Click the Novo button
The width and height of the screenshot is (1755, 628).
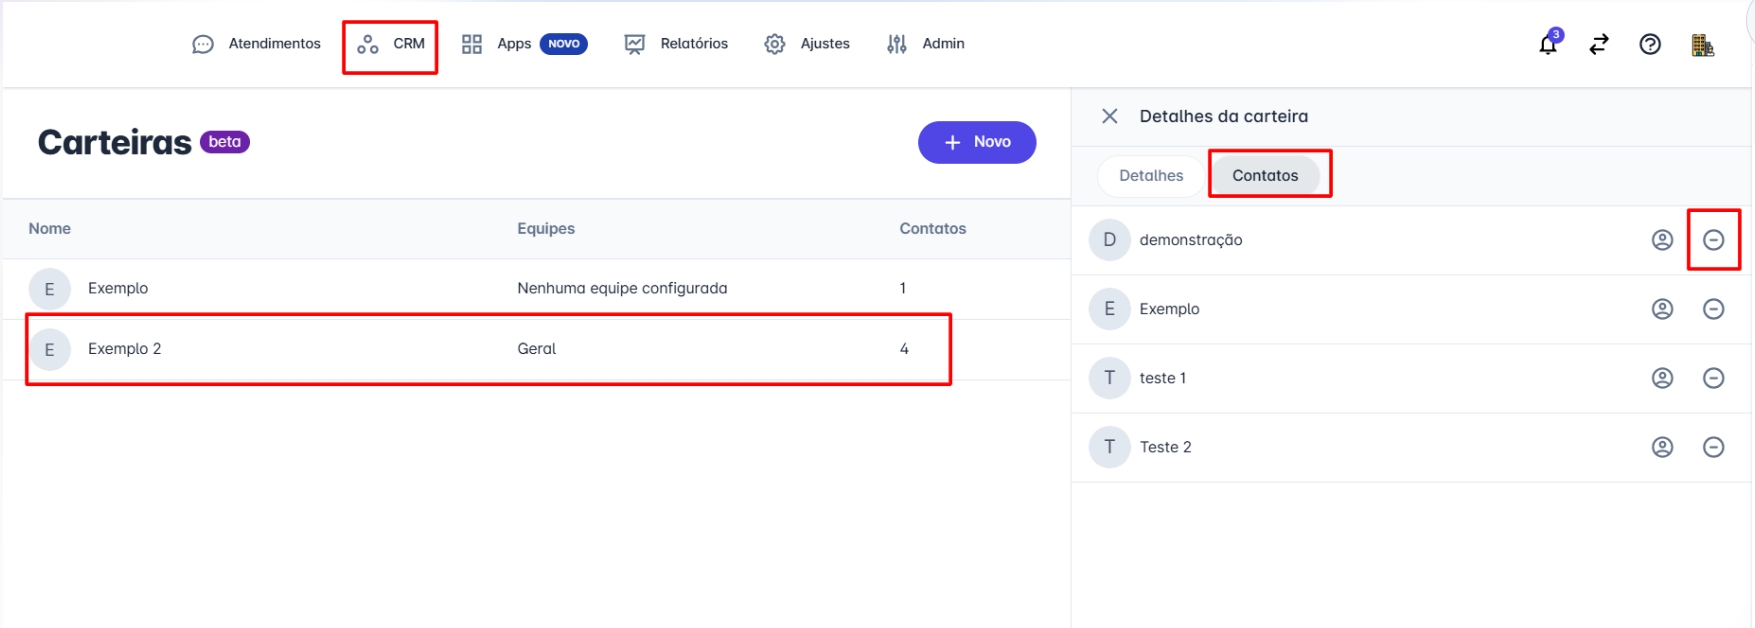[x=976, y=142]
